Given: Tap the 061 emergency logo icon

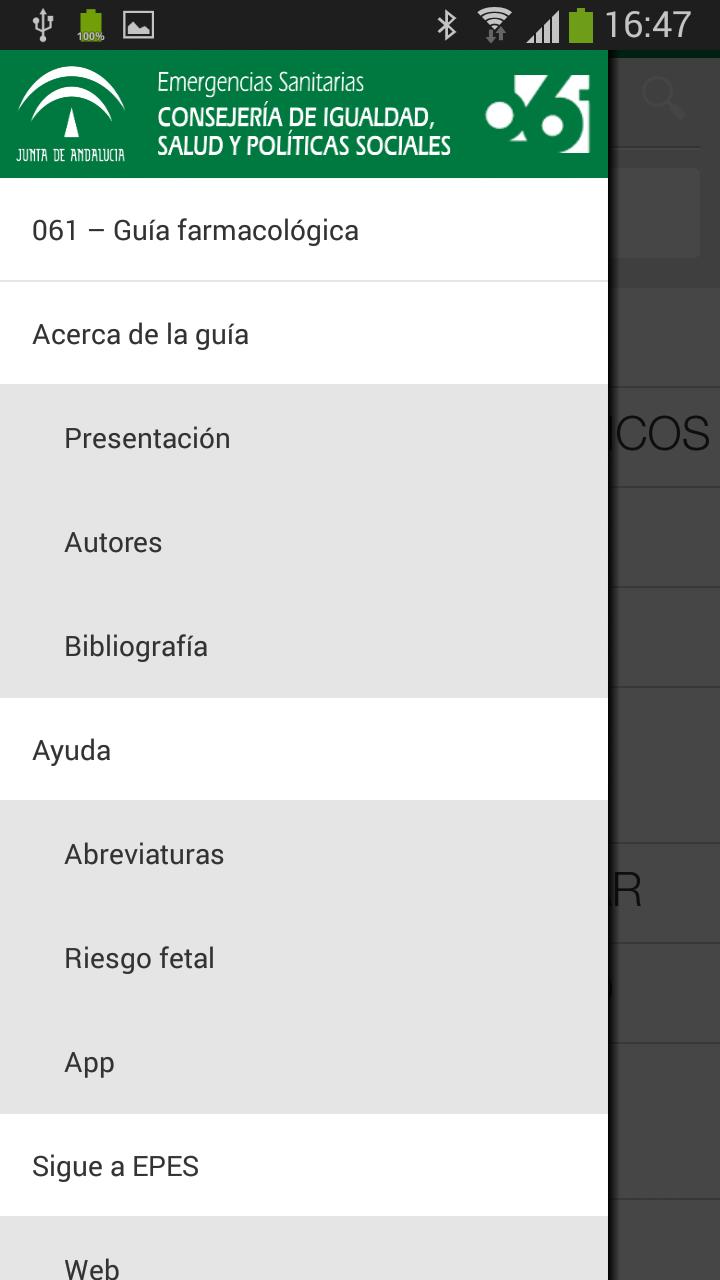Looking at the screenshot, I should (x=538, y=114).
